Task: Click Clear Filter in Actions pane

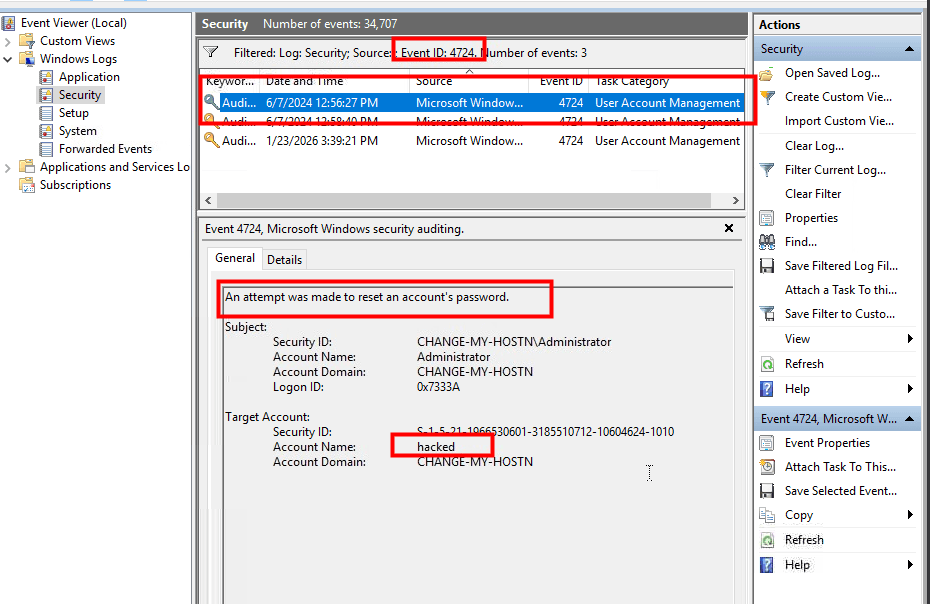Action: [x=813, y=194]
